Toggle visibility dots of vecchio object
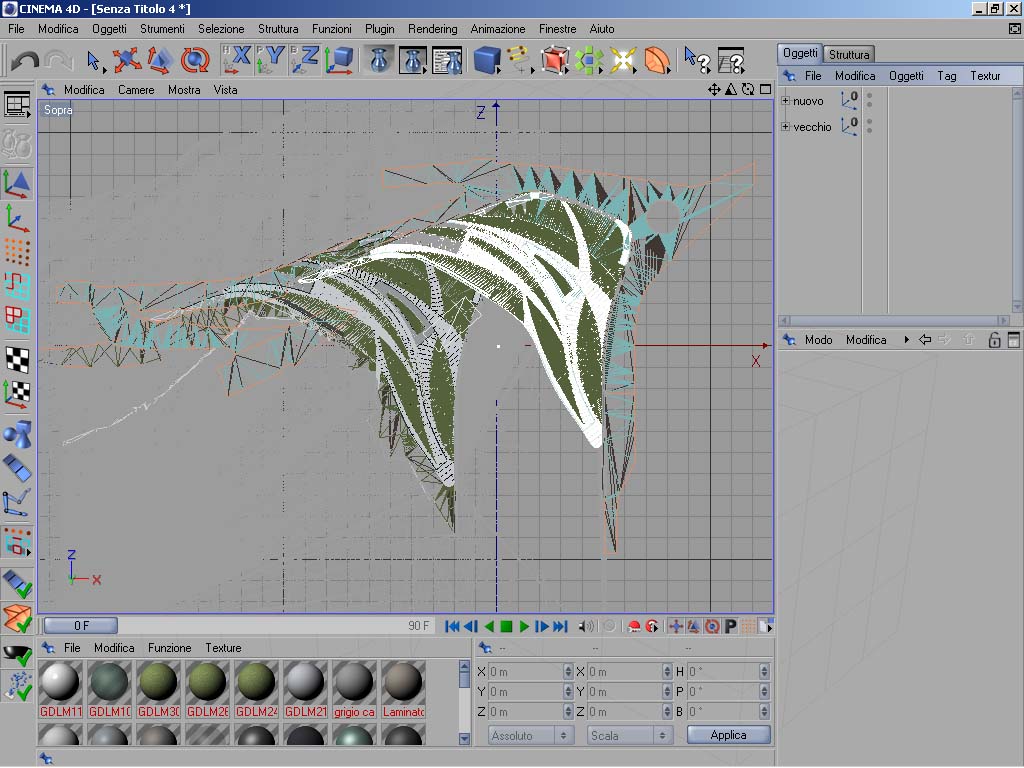Viewport: 1024px width, 768px height. click(x=869, y=126)
